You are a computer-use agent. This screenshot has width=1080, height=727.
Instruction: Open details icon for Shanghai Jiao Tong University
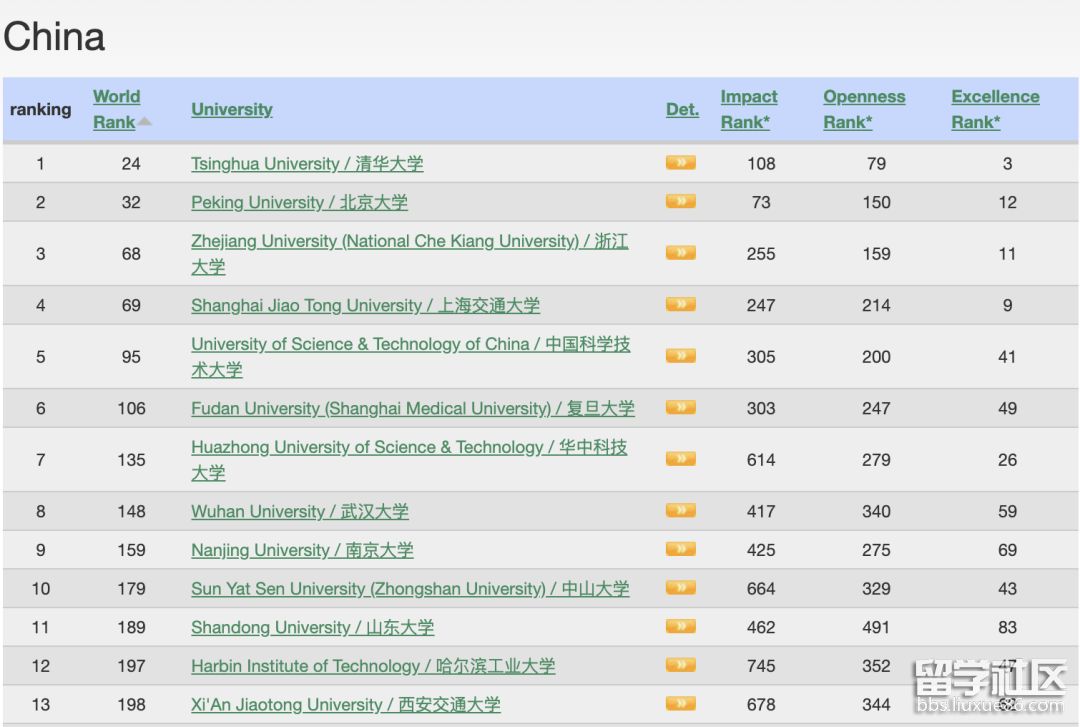[681, 305]
